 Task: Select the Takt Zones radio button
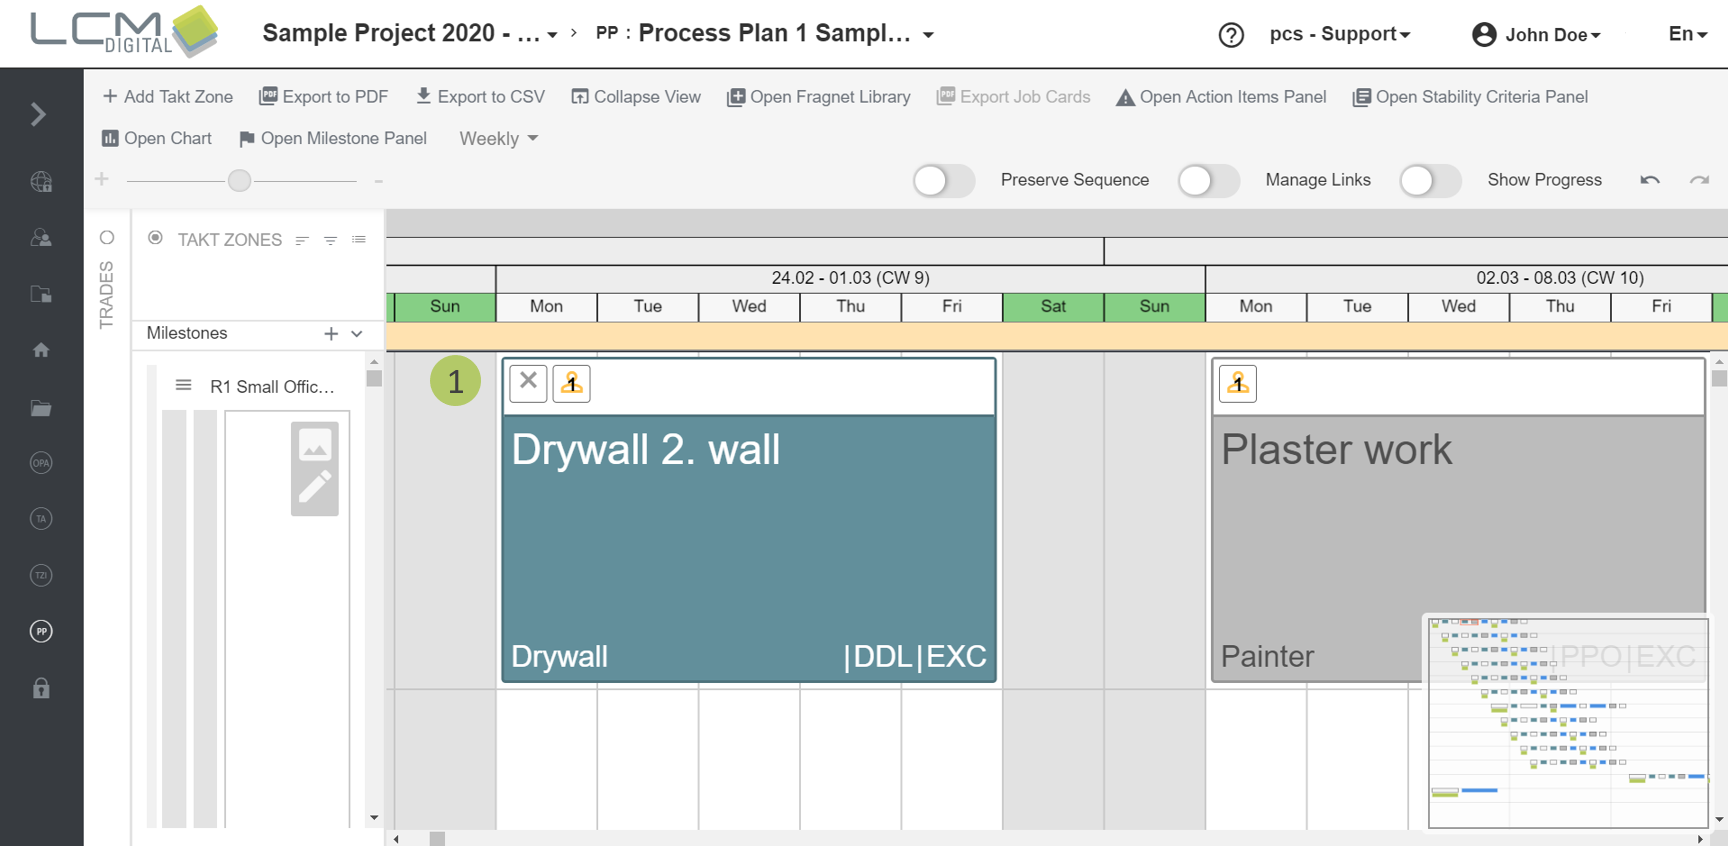tap(155, 238)
